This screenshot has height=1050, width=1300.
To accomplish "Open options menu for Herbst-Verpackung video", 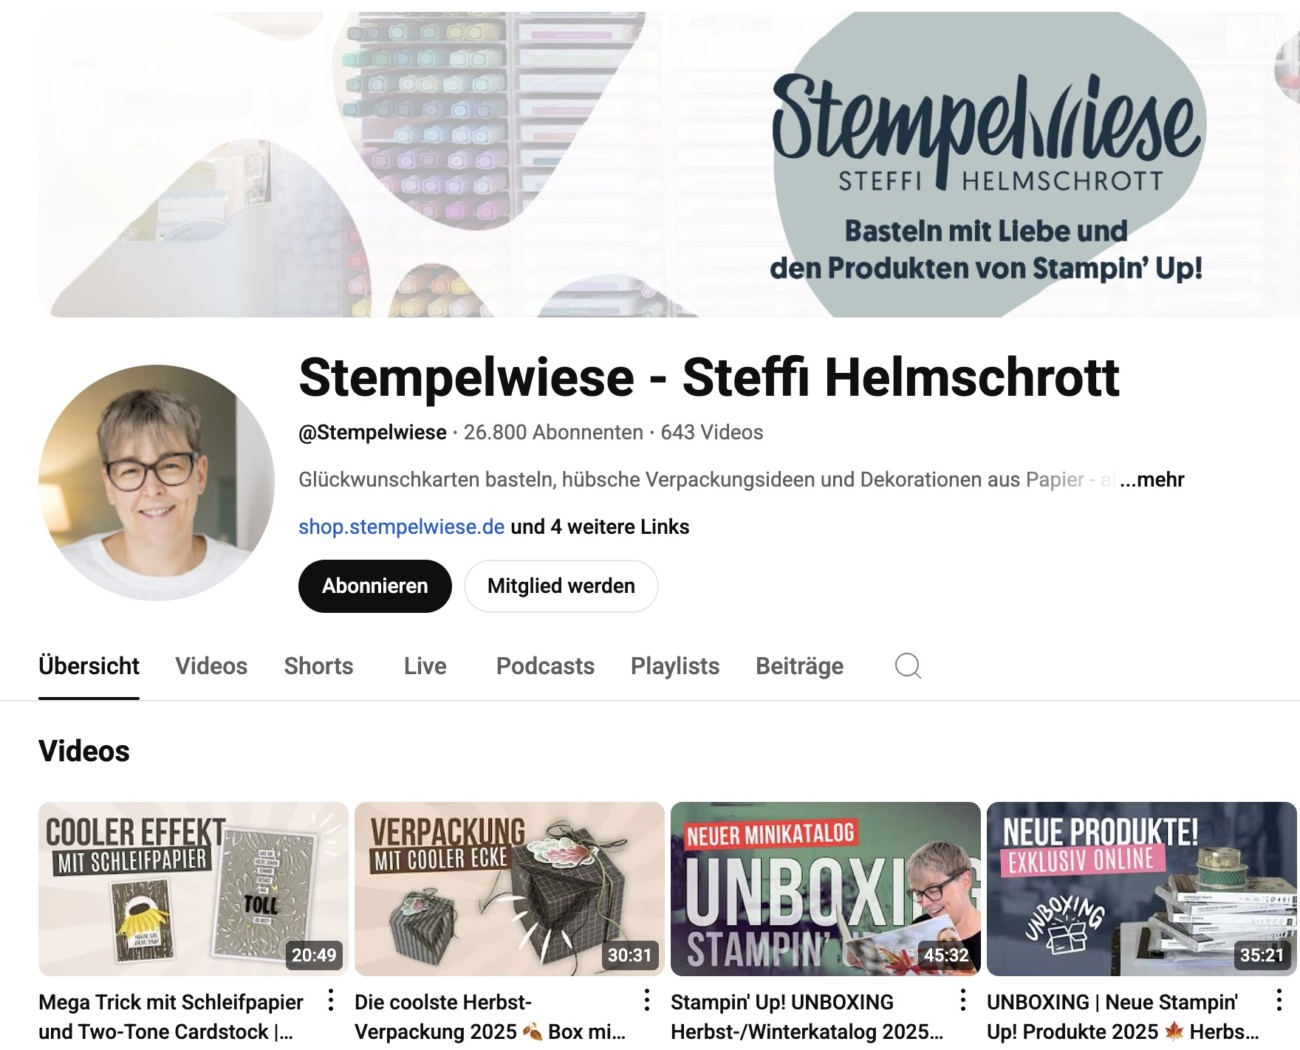I will pos(647,1000).
